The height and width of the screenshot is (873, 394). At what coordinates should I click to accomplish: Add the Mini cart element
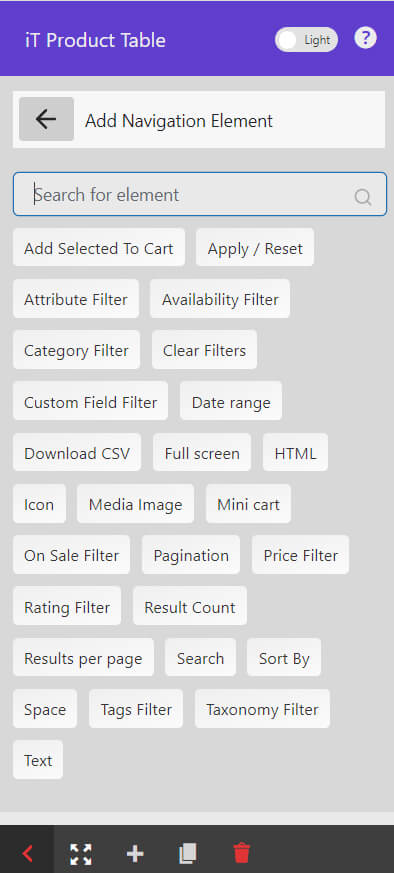[x=248, y=504]
